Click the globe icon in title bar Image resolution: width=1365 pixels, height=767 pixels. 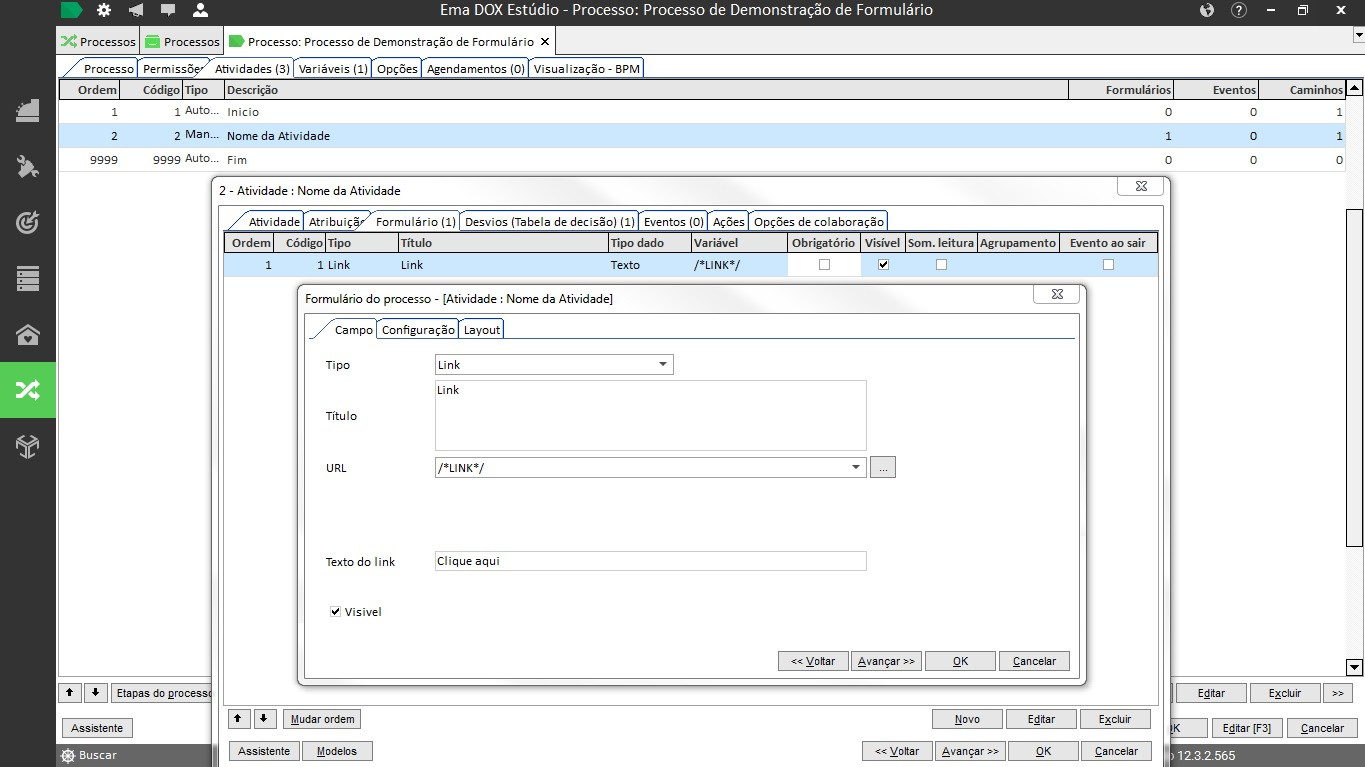click(x=1207, y=10)
